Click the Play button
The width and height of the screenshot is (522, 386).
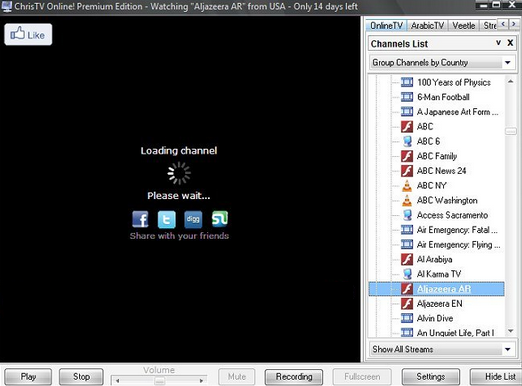28,377
